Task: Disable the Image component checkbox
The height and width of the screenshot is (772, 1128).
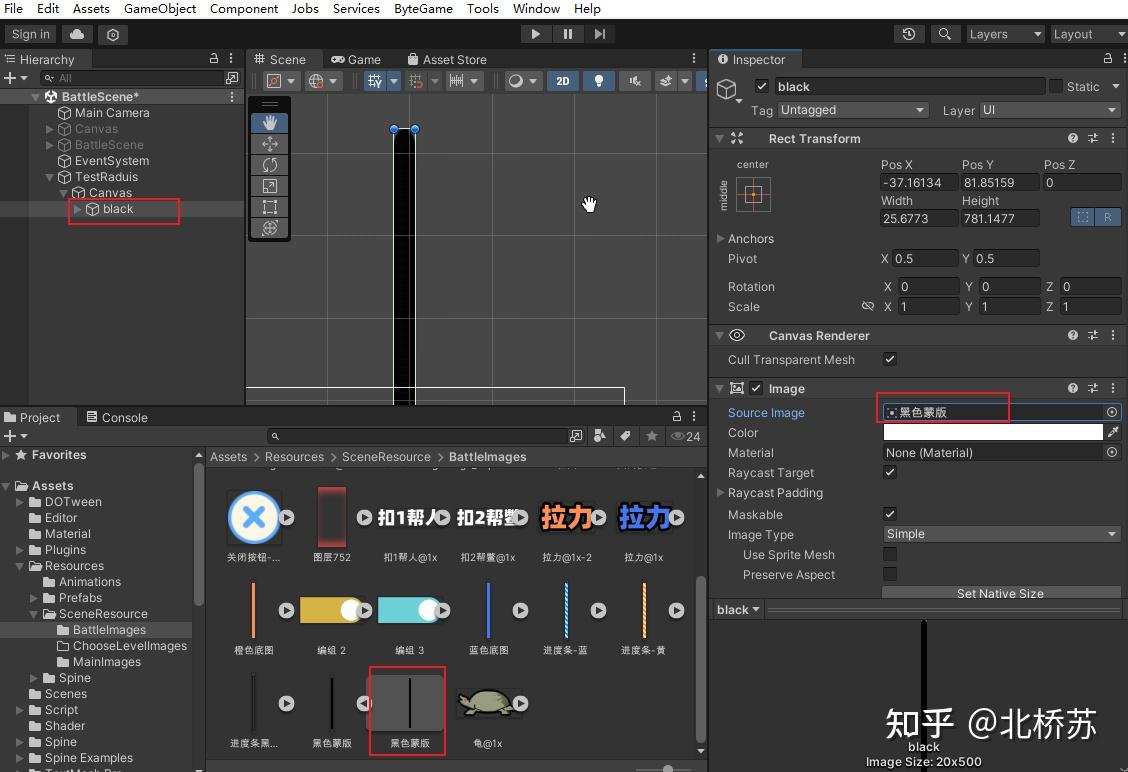Action: [x=756, y=388]
